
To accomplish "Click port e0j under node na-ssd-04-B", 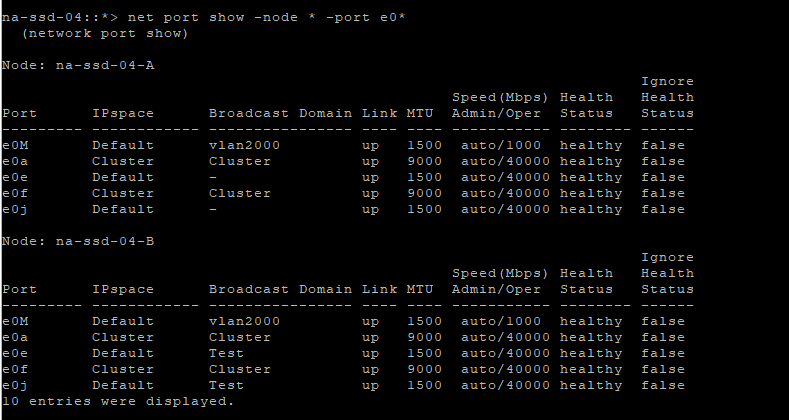I will (x=14, y=385).
